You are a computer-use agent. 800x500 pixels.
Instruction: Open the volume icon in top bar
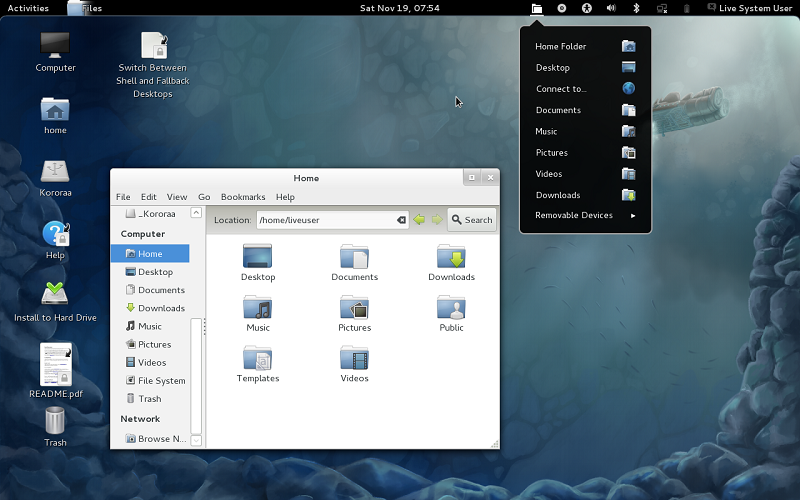(611, 8)
